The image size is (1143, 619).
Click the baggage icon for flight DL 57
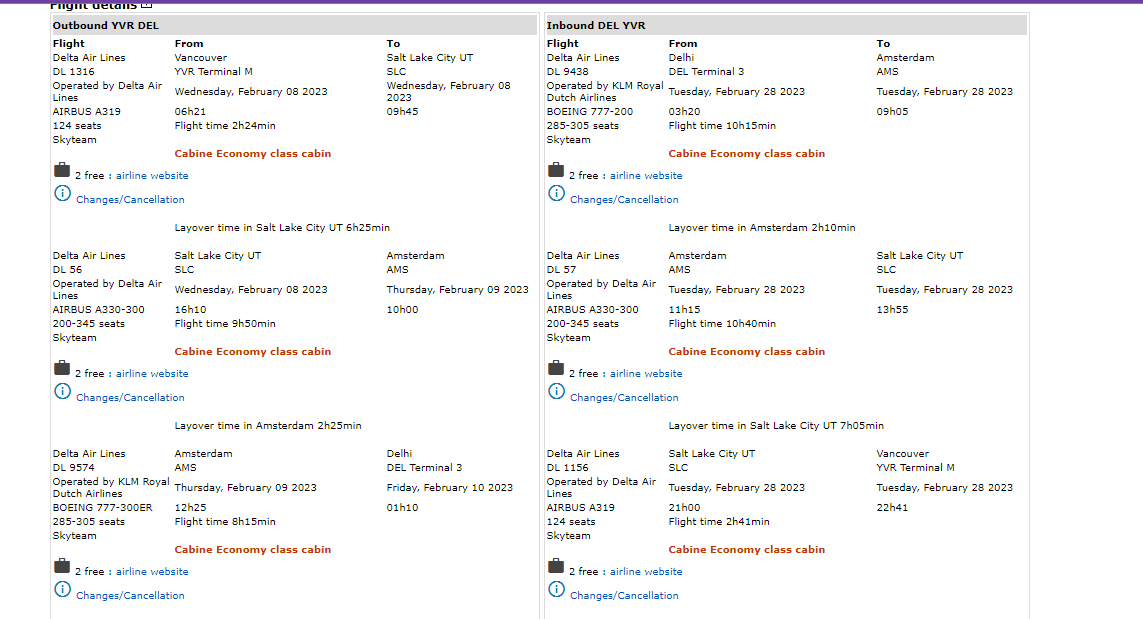556,369
